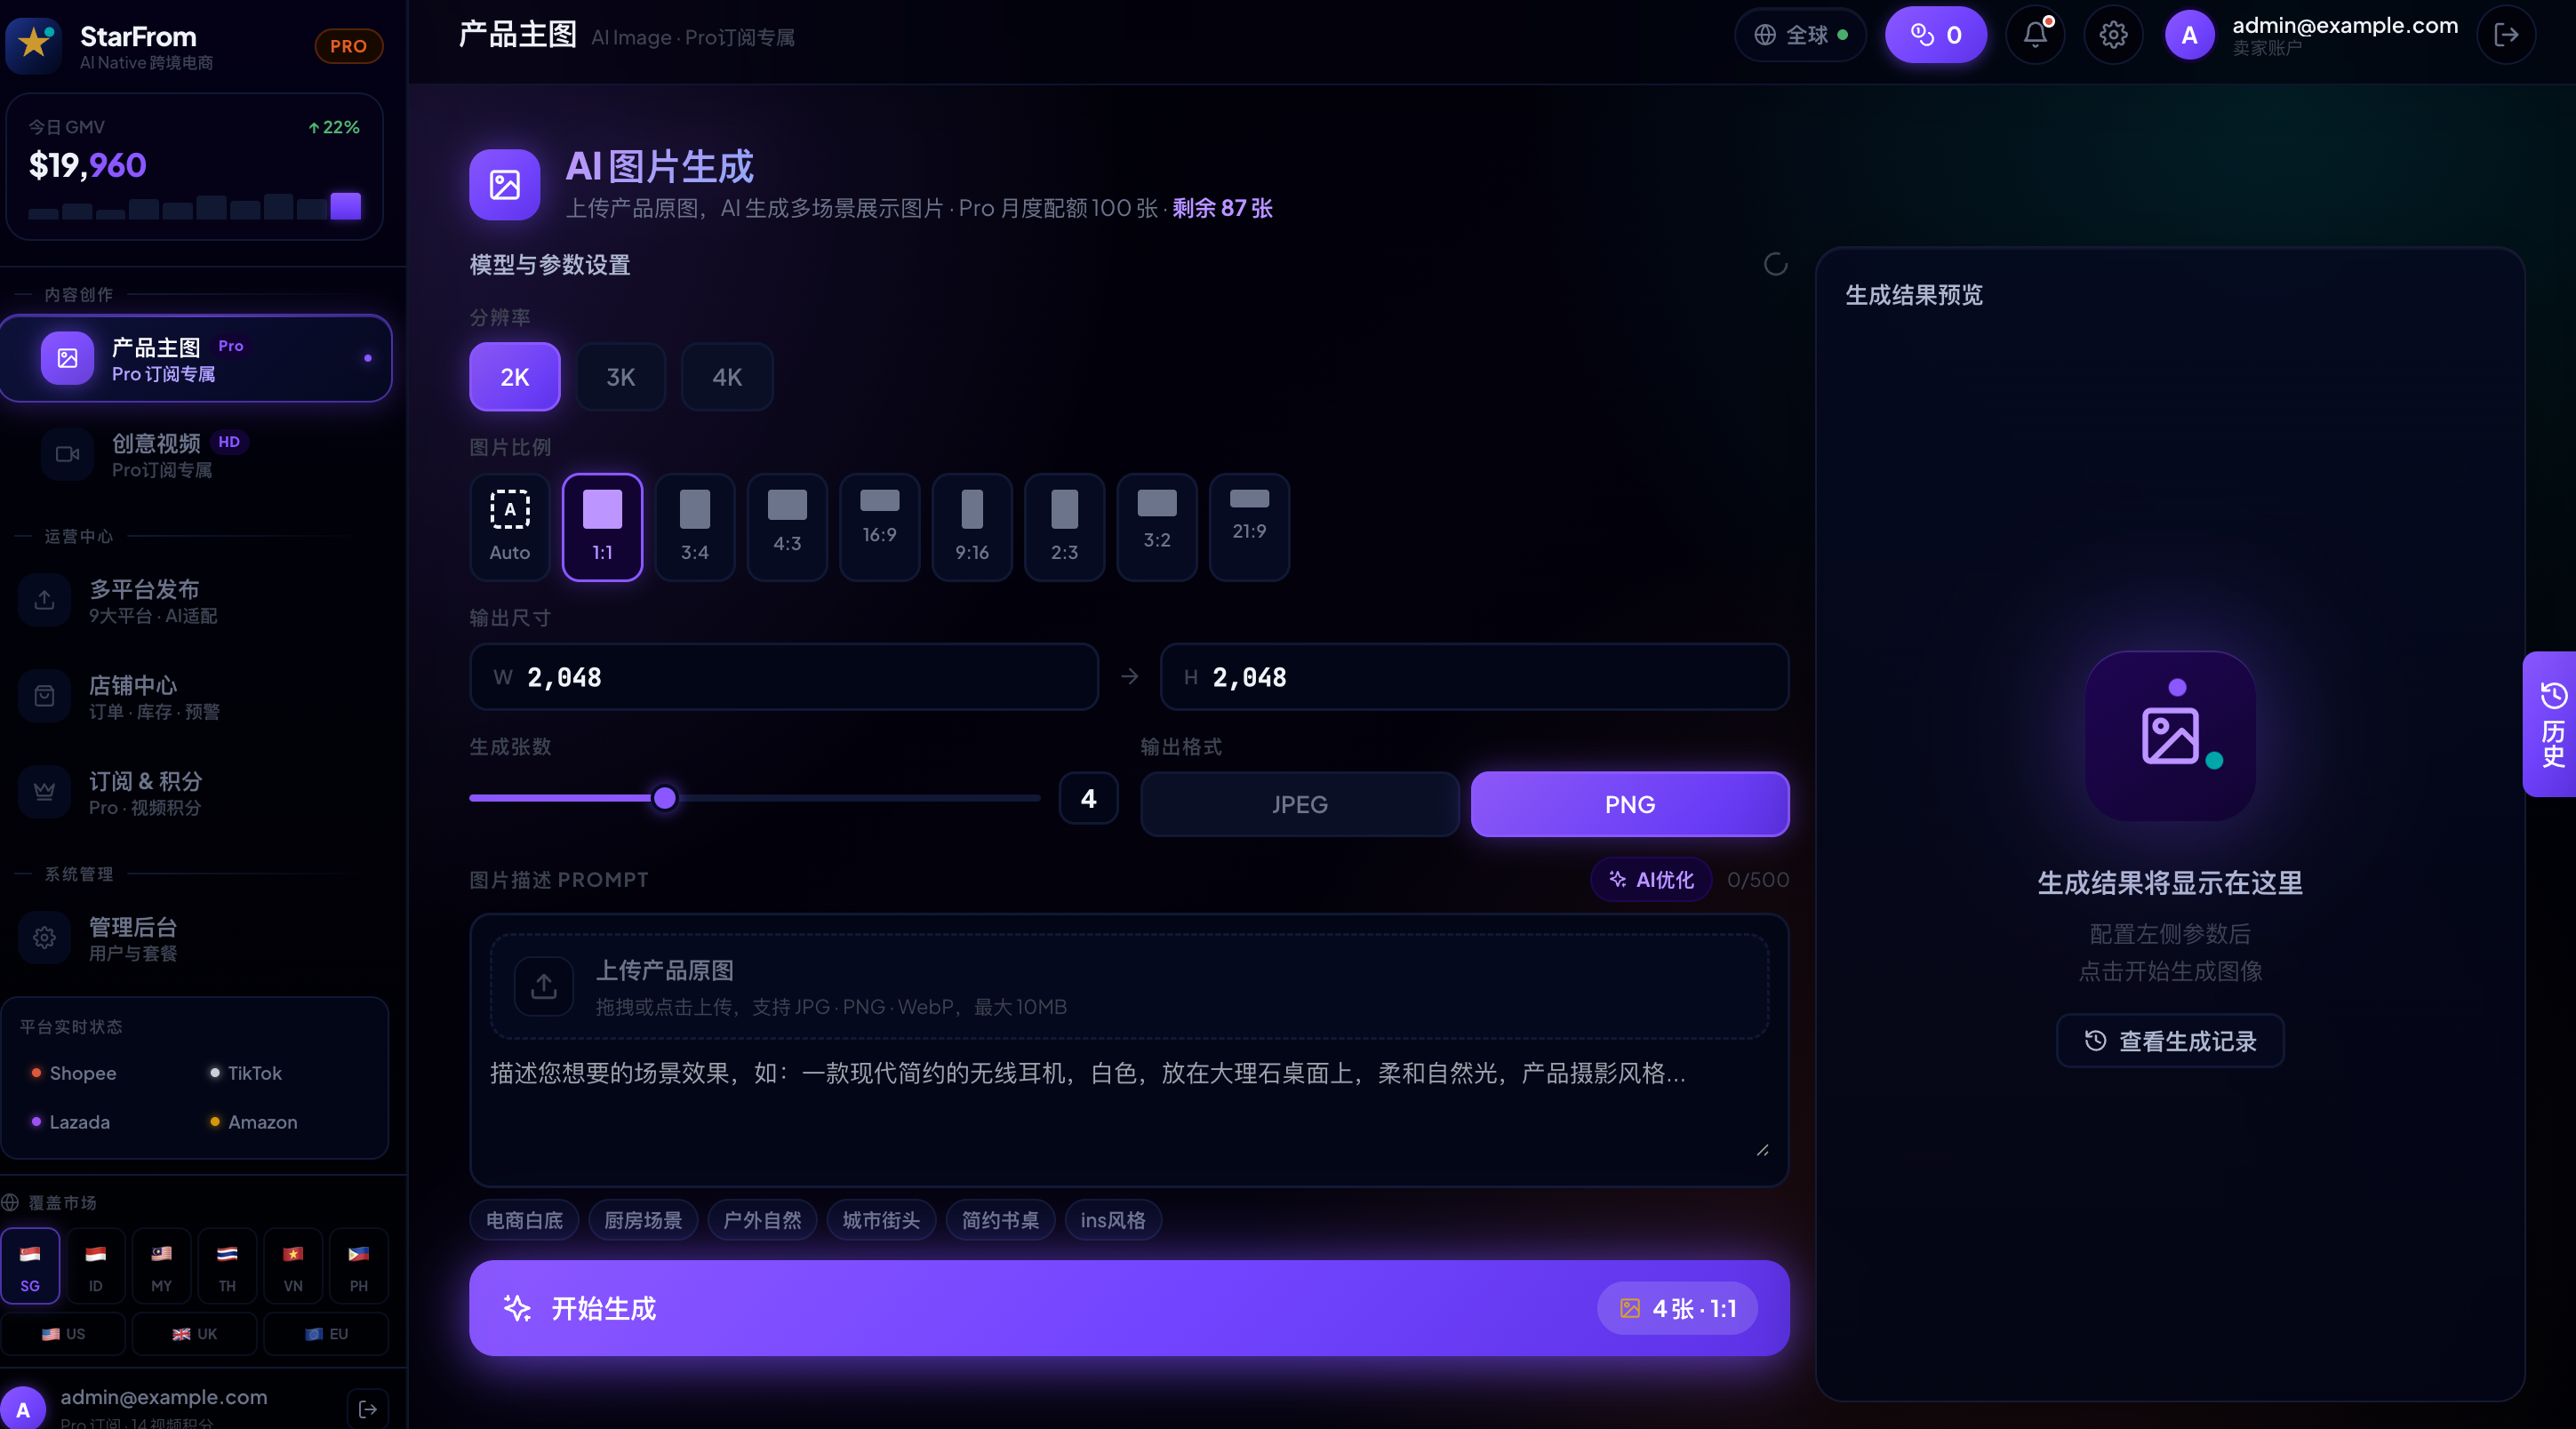The width and height of the screenshot is (2576, 1429).
Task: Choose 9:16 aspect ratio
Action: (972, 527)
